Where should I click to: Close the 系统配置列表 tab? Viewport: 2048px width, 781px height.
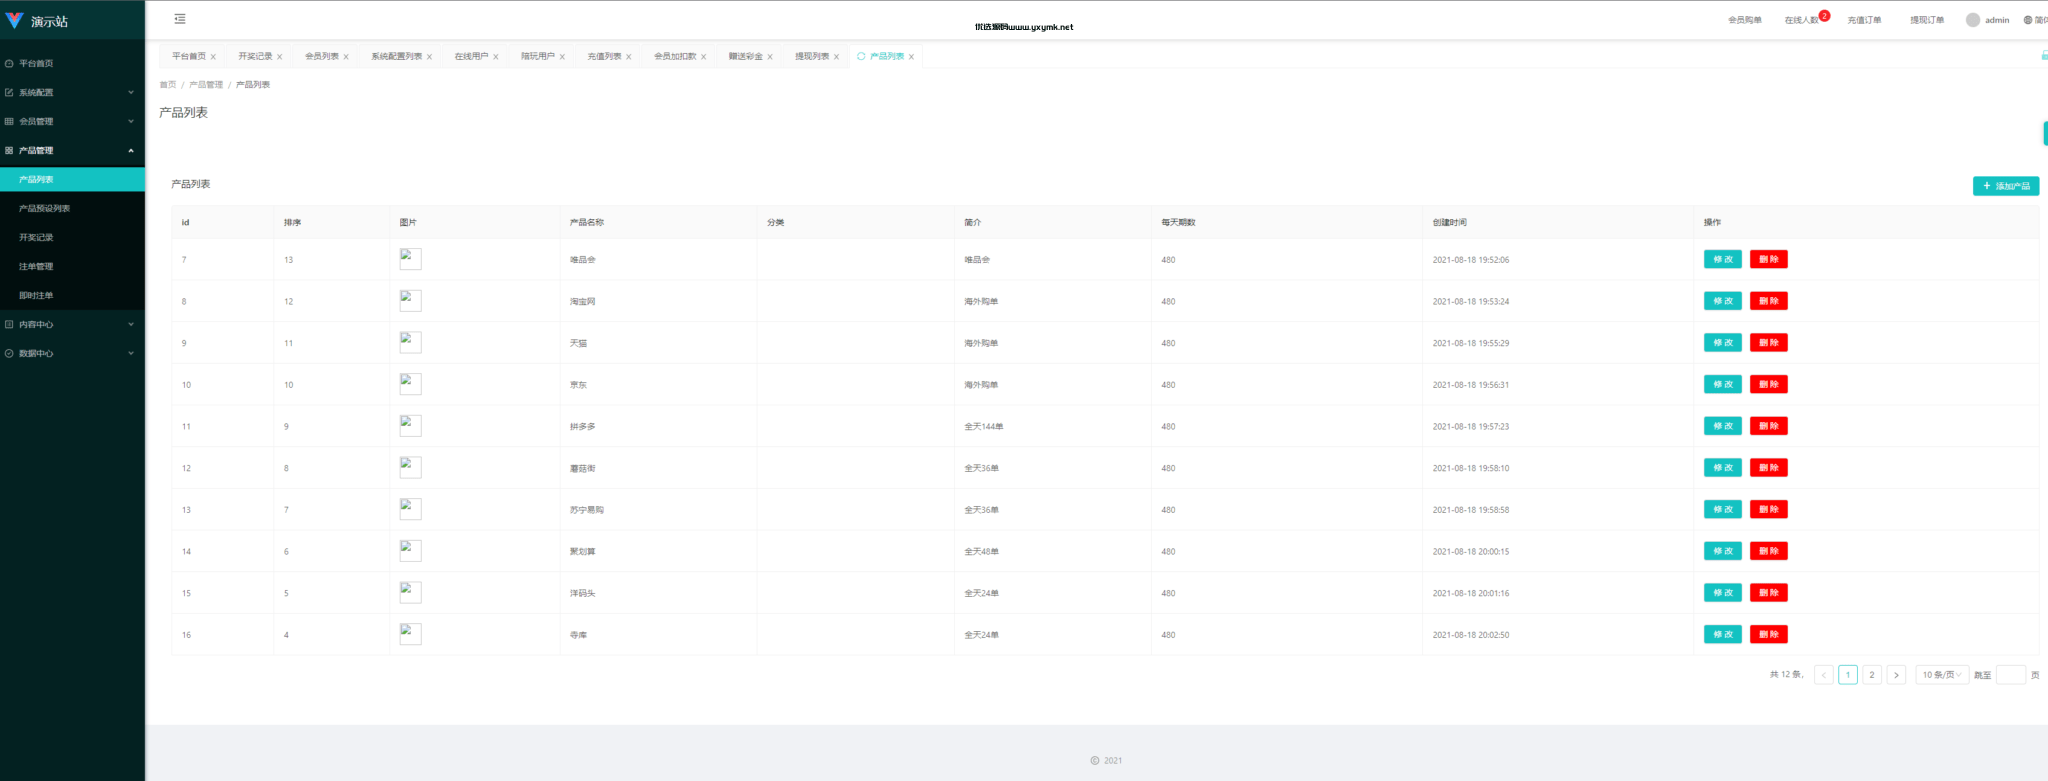[430, 57]
